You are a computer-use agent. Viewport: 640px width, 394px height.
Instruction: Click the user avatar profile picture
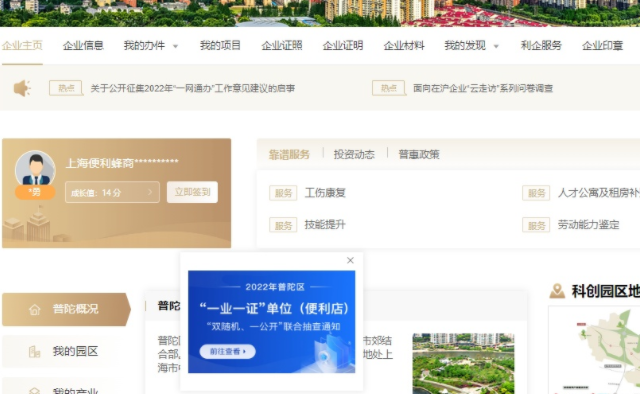tap(35, 169)
